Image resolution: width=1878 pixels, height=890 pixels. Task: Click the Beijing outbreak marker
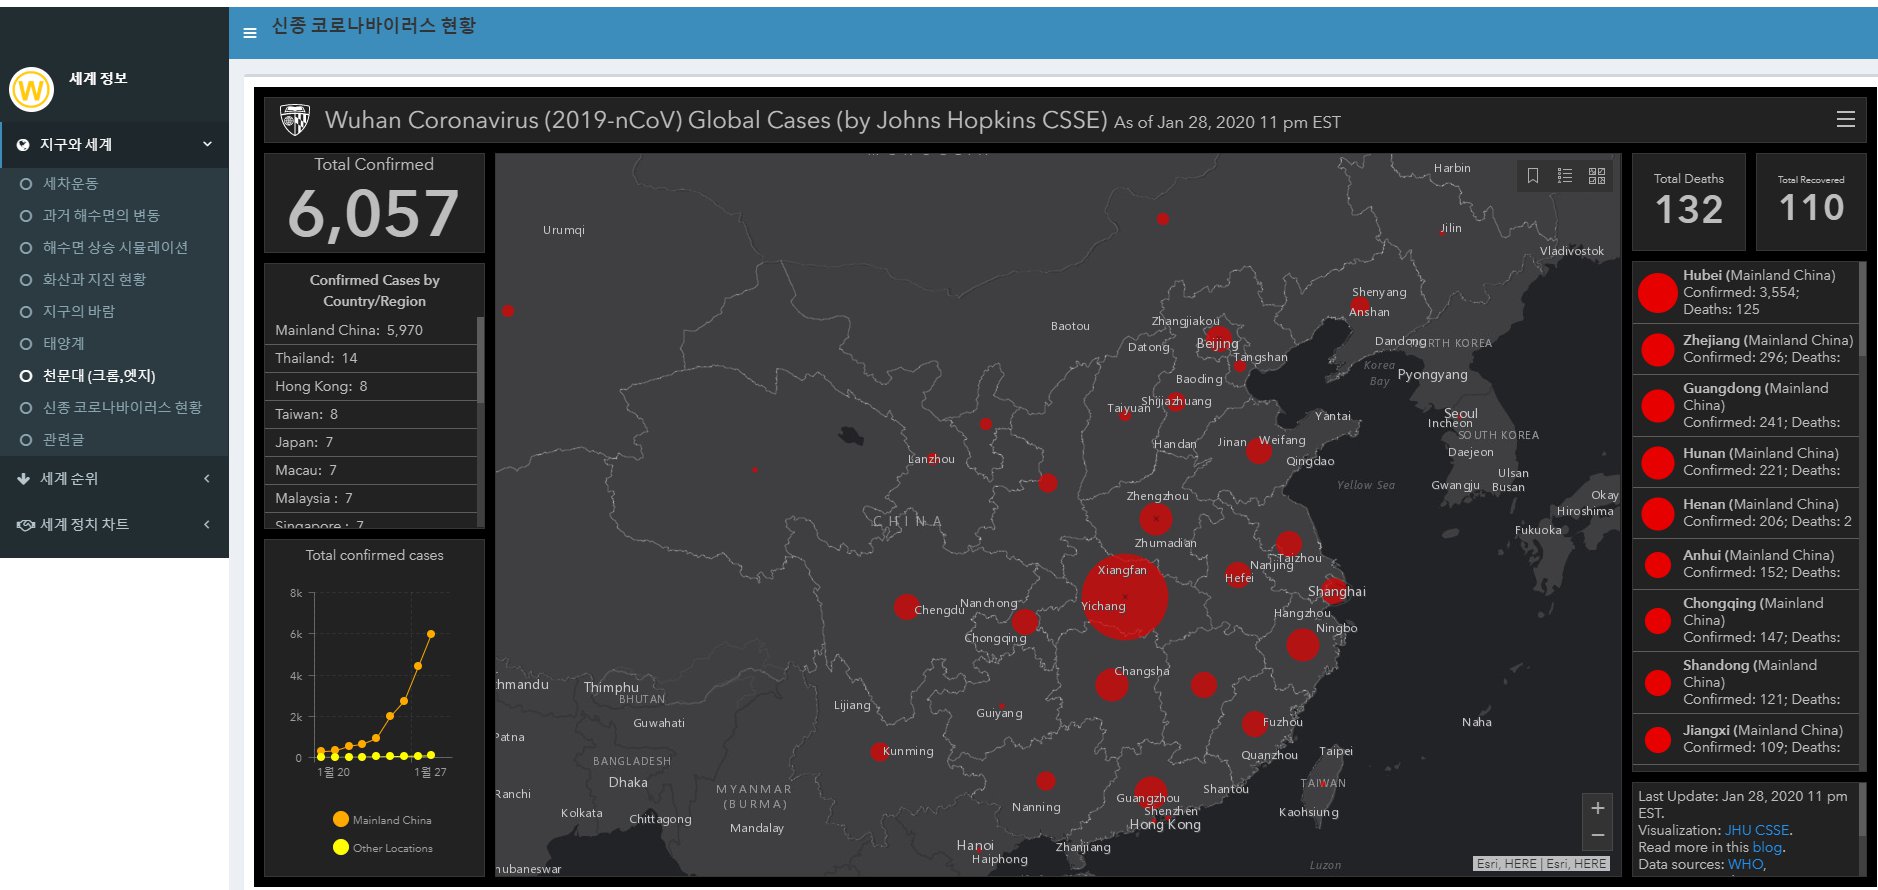1218,338
